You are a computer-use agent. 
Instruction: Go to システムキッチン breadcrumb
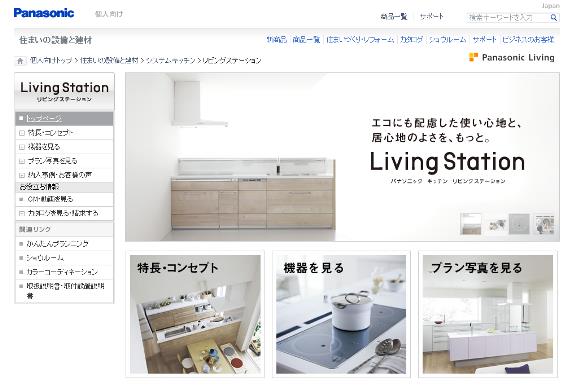(171, 61)
